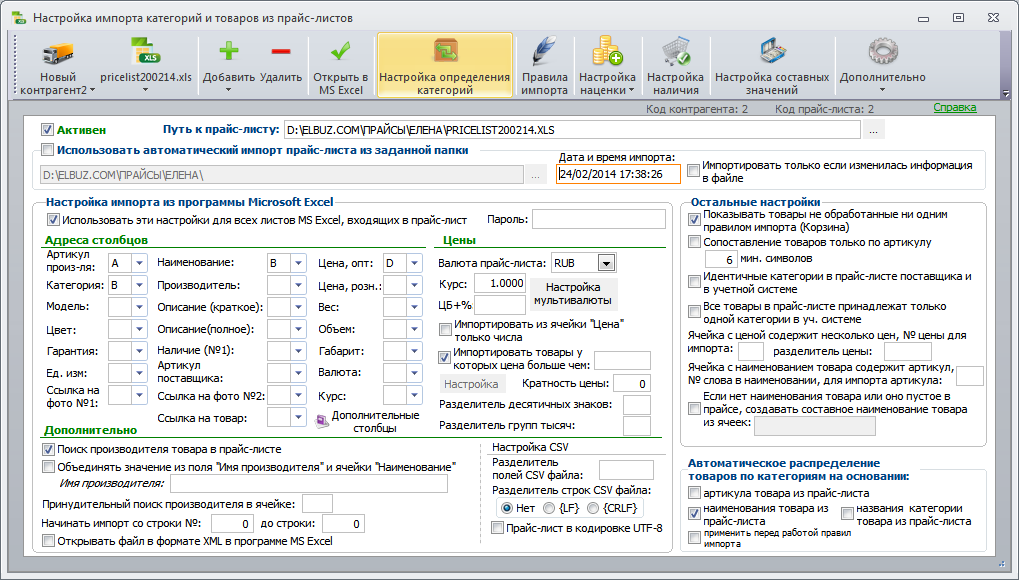Click browse button next to price-list path

pos(873,130)
